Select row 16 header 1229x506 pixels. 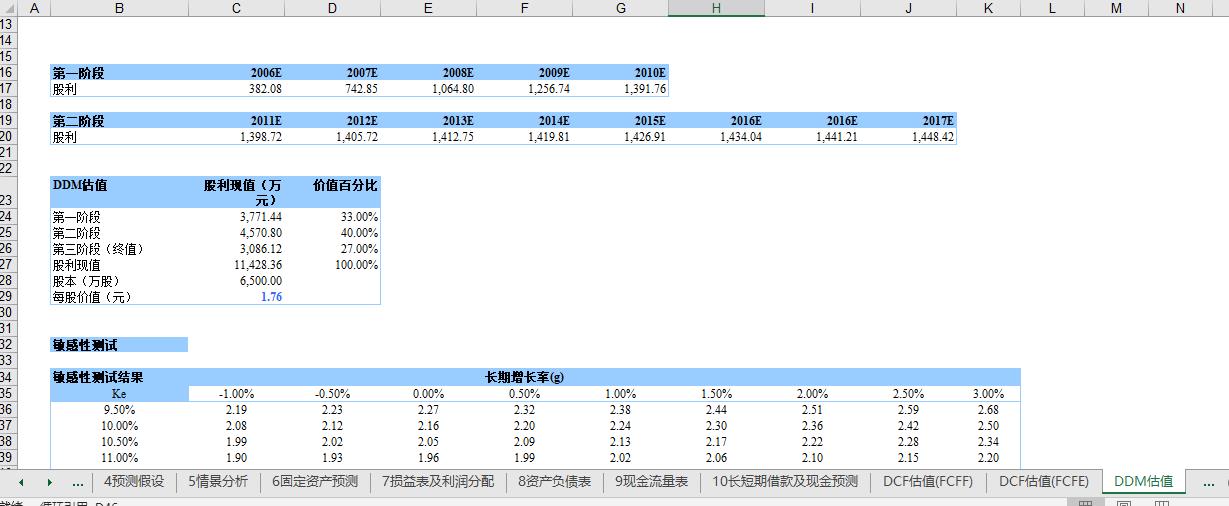tap(9, 72)
